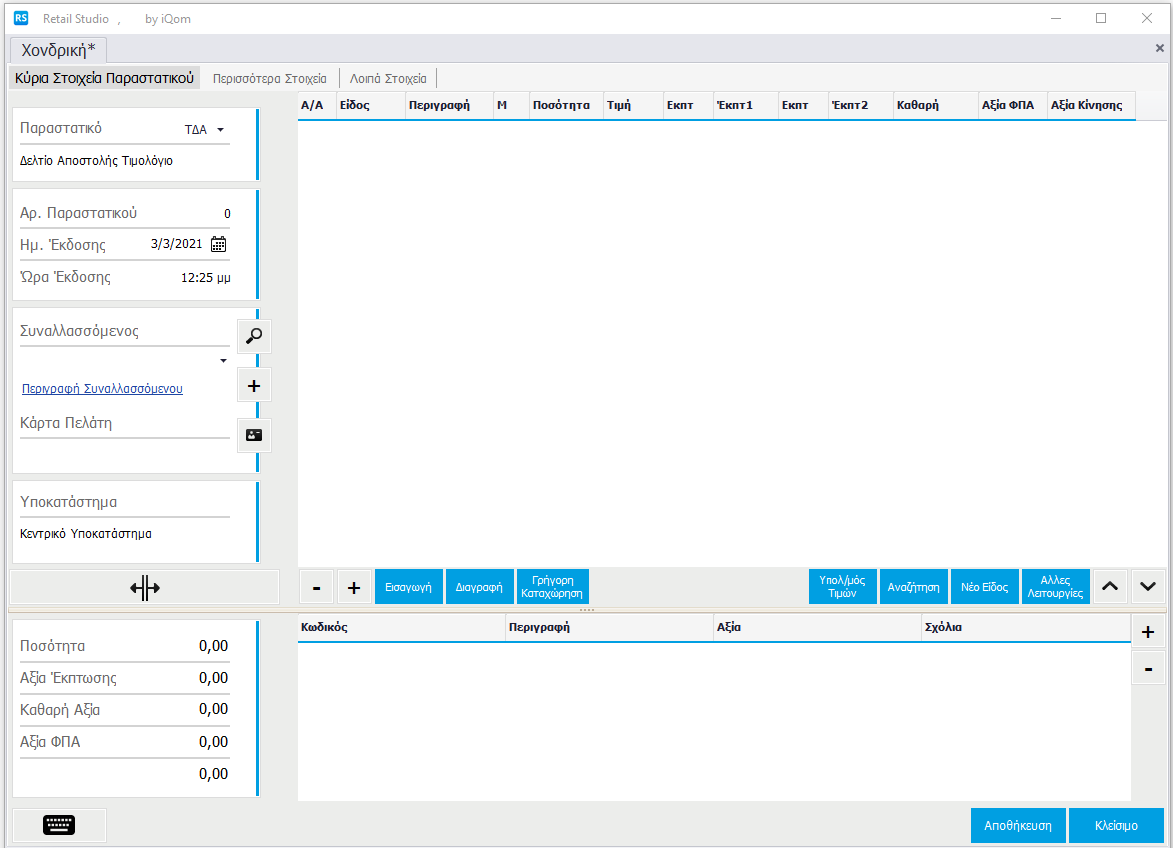Move selected row down with arrow
1173x848 pixels.
[1148, 587]
